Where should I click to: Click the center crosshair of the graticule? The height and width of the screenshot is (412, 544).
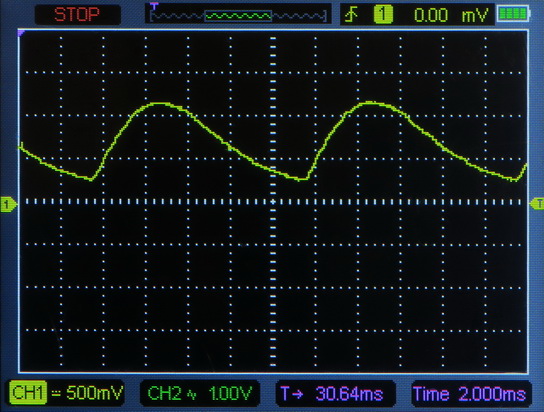tap(273, 202)
